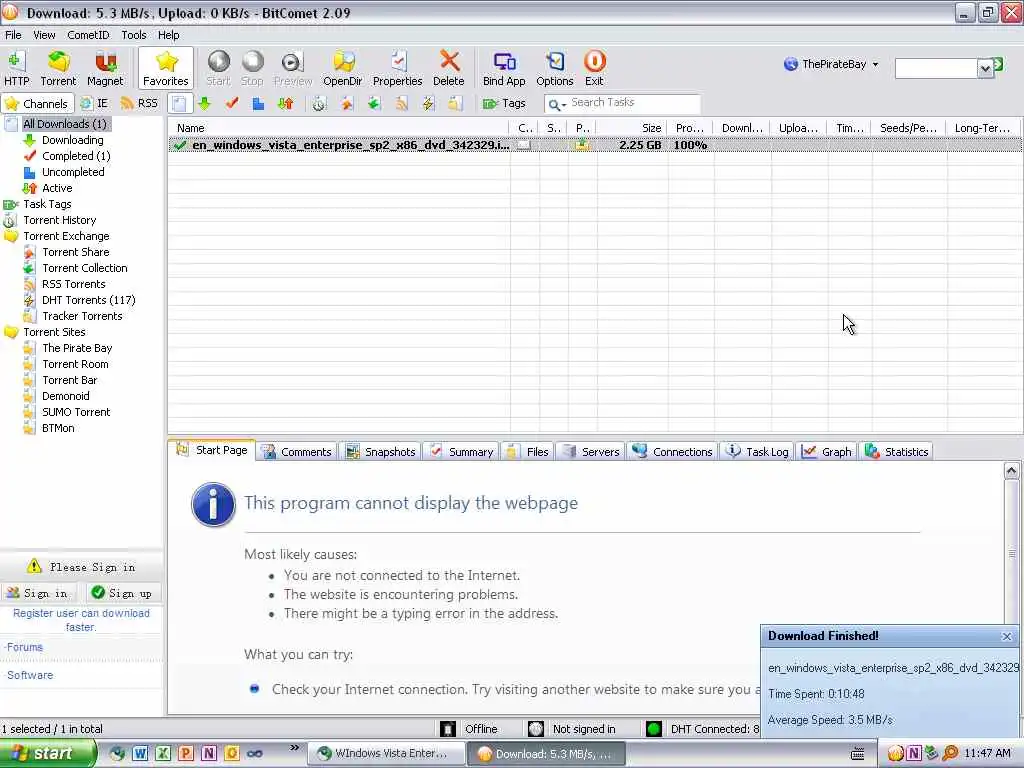Open the Search Tasks magnifier dropdown

click(x=557, y=104)
